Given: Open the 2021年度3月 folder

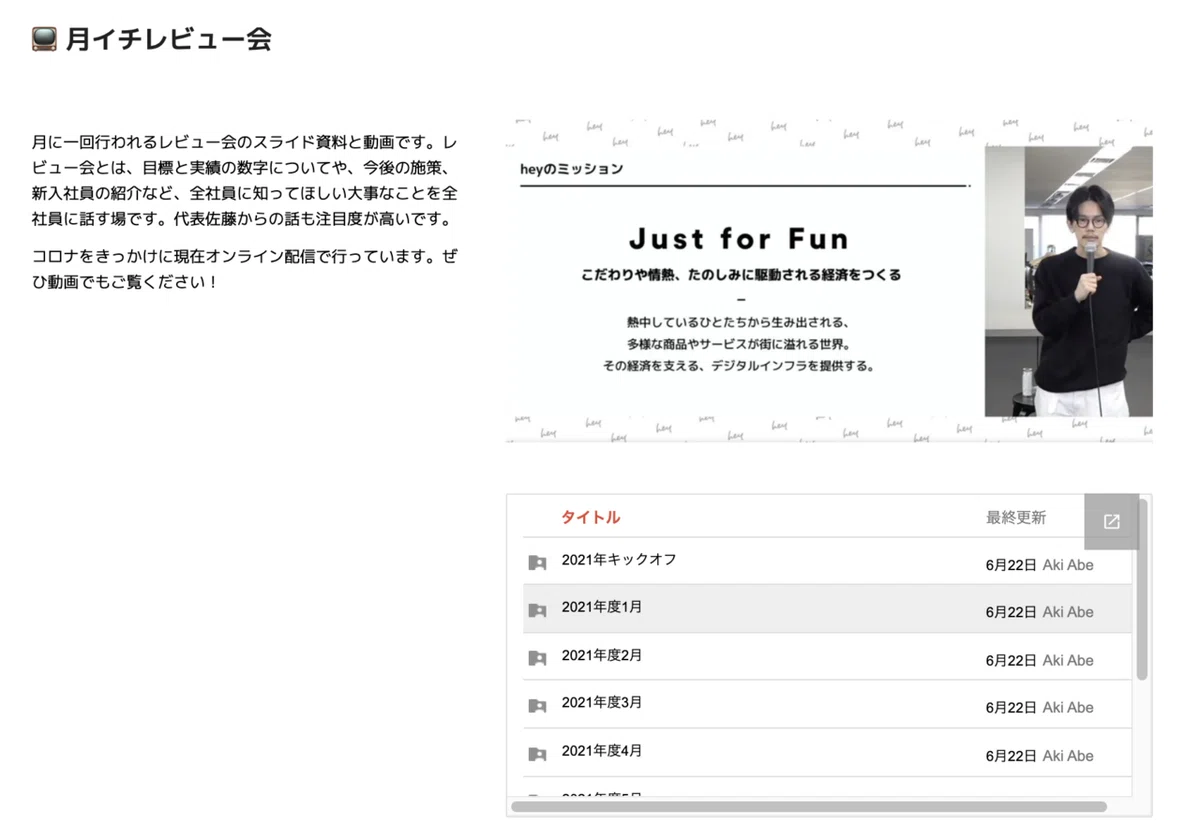Looking at the screenshot, I should click(x=602, y=703).
